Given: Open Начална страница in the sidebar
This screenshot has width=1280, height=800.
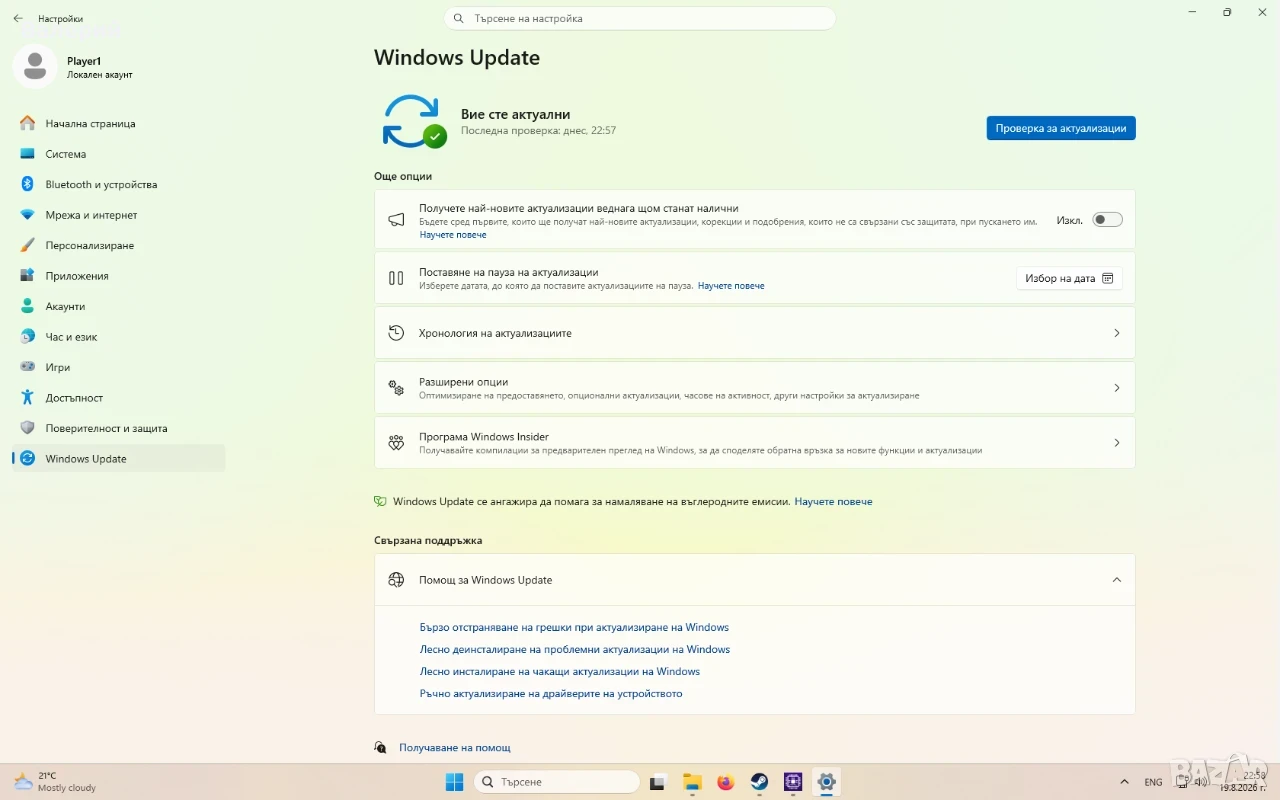Looking at the screenshot, I should click(x=119, y=124).
